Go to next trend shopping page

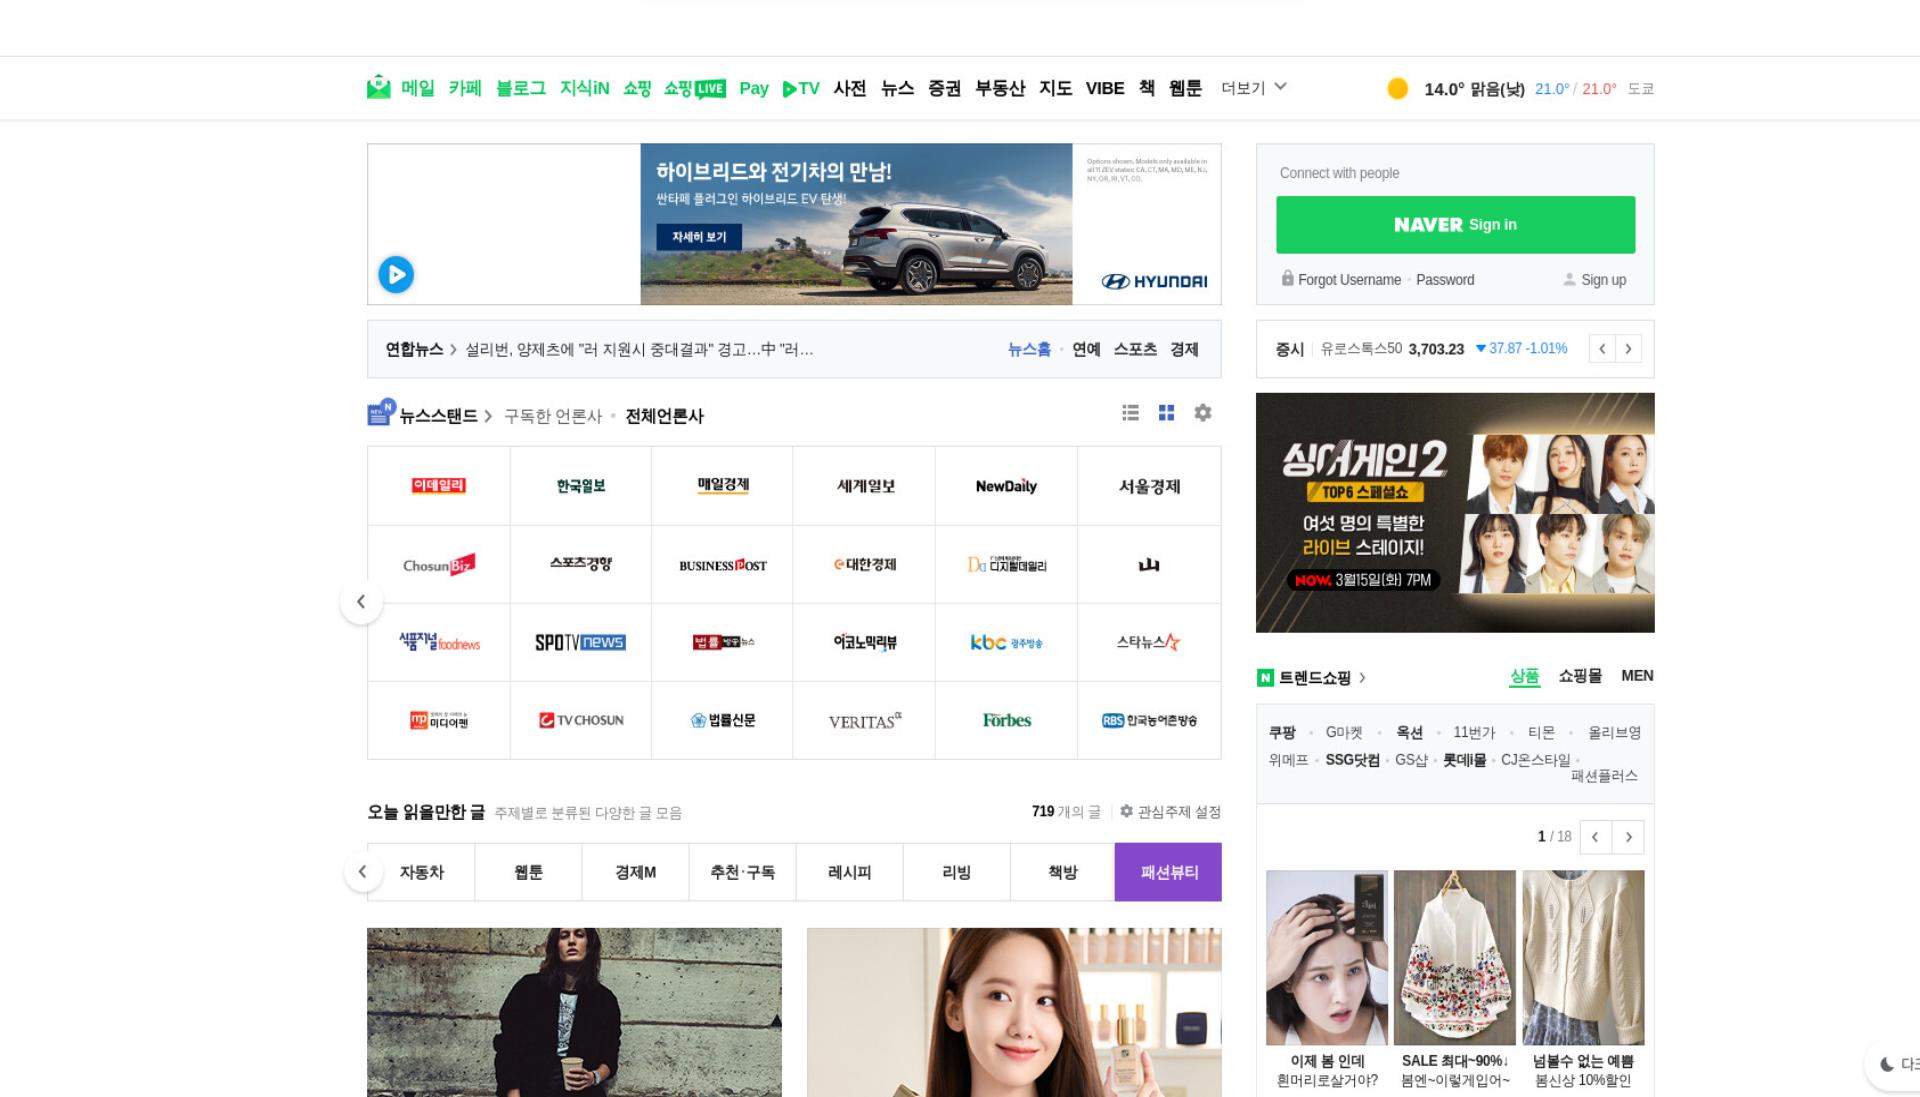point(1628,837)
